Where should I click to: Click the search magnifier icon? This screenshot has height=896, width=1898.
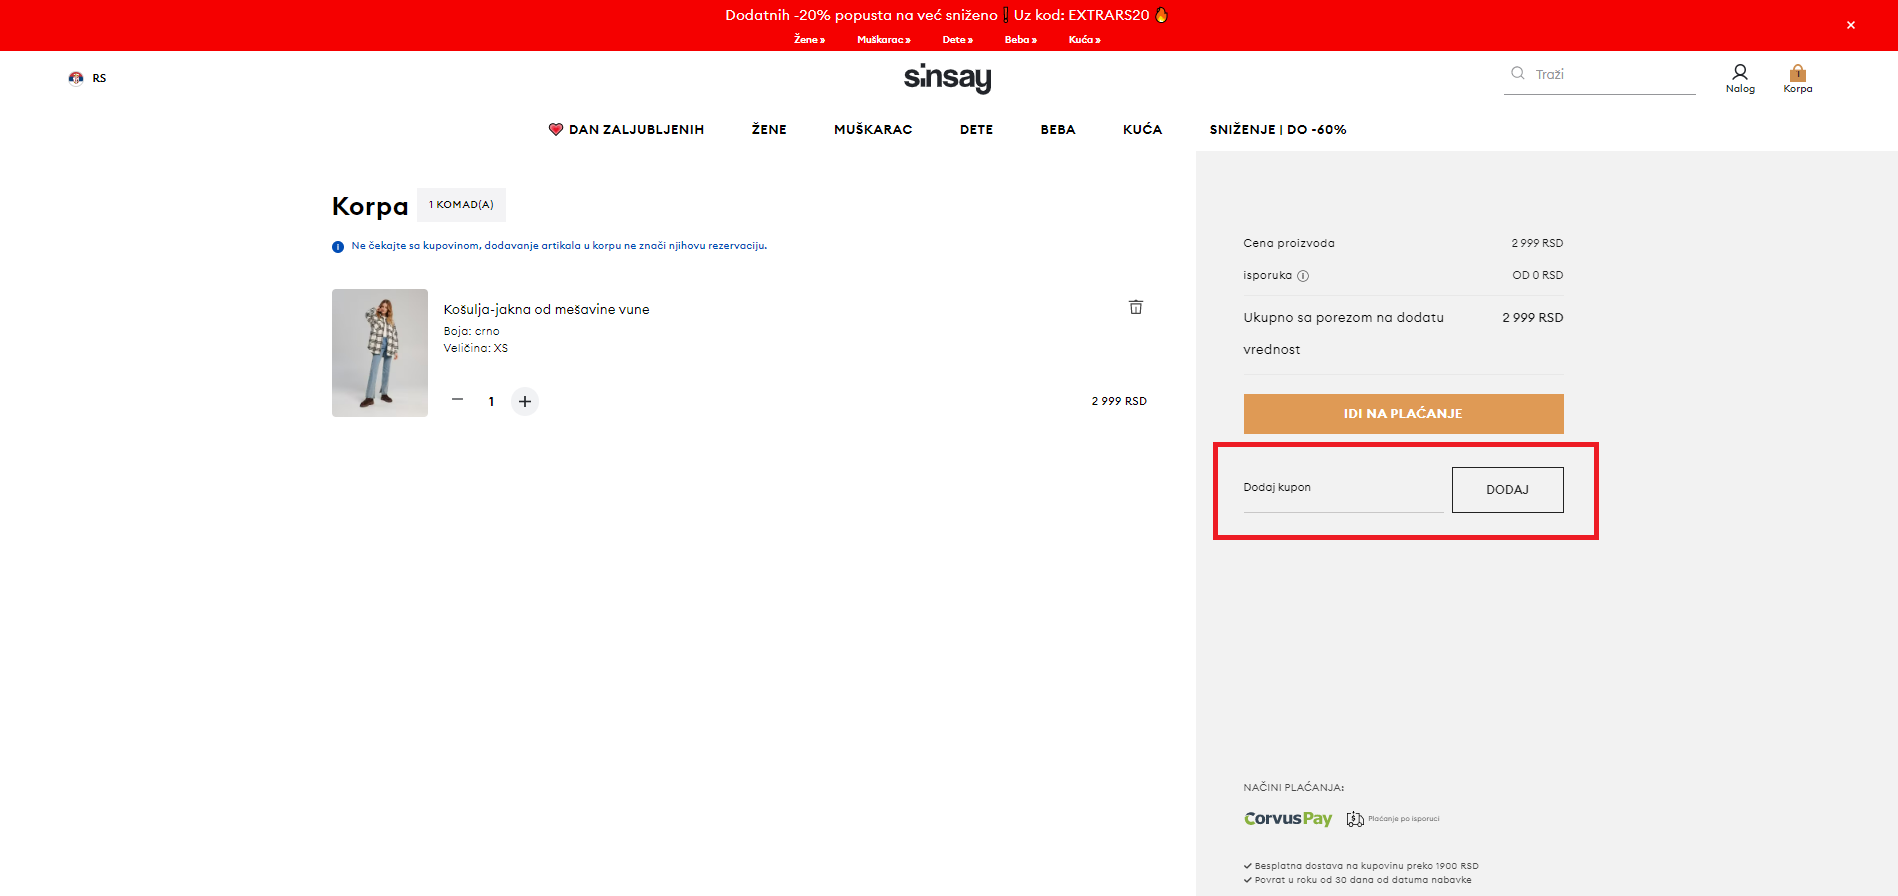[x=1517, y=73]
